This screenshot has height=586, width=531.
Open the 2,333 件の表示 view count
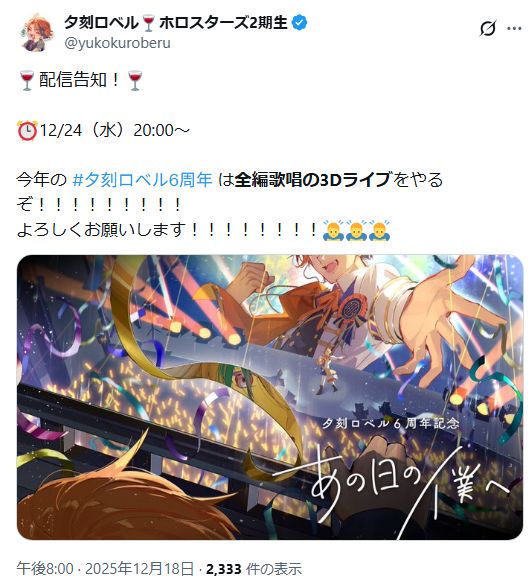253,569
